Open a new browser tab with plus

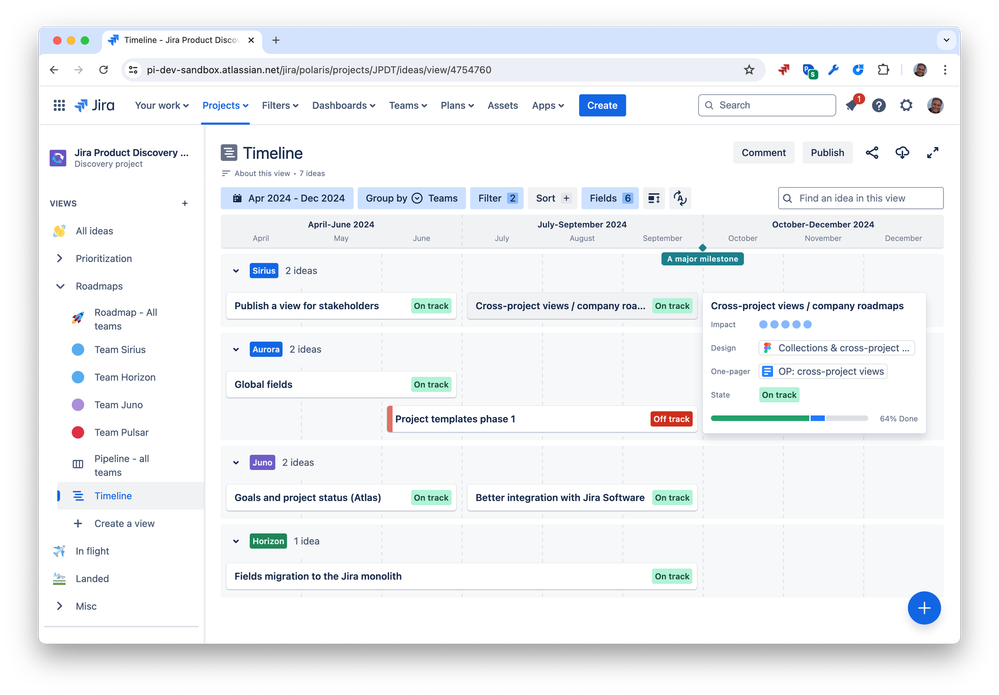275,40
